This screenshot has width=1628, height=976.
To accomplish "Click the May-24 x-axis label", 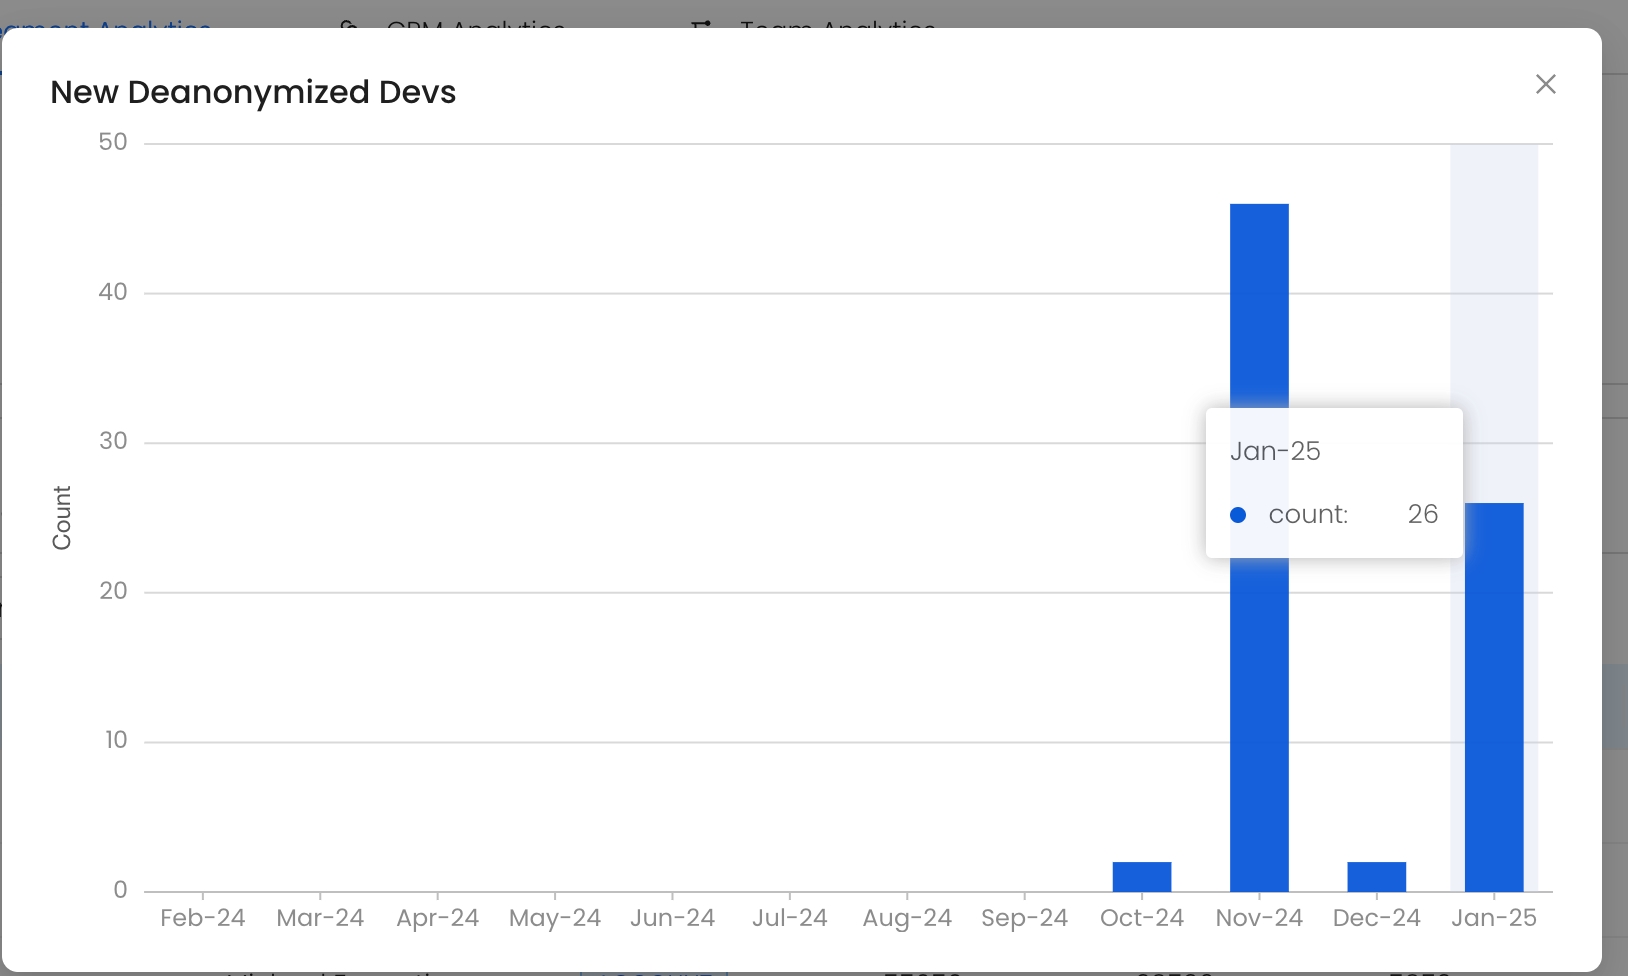I will coord(554,918).
